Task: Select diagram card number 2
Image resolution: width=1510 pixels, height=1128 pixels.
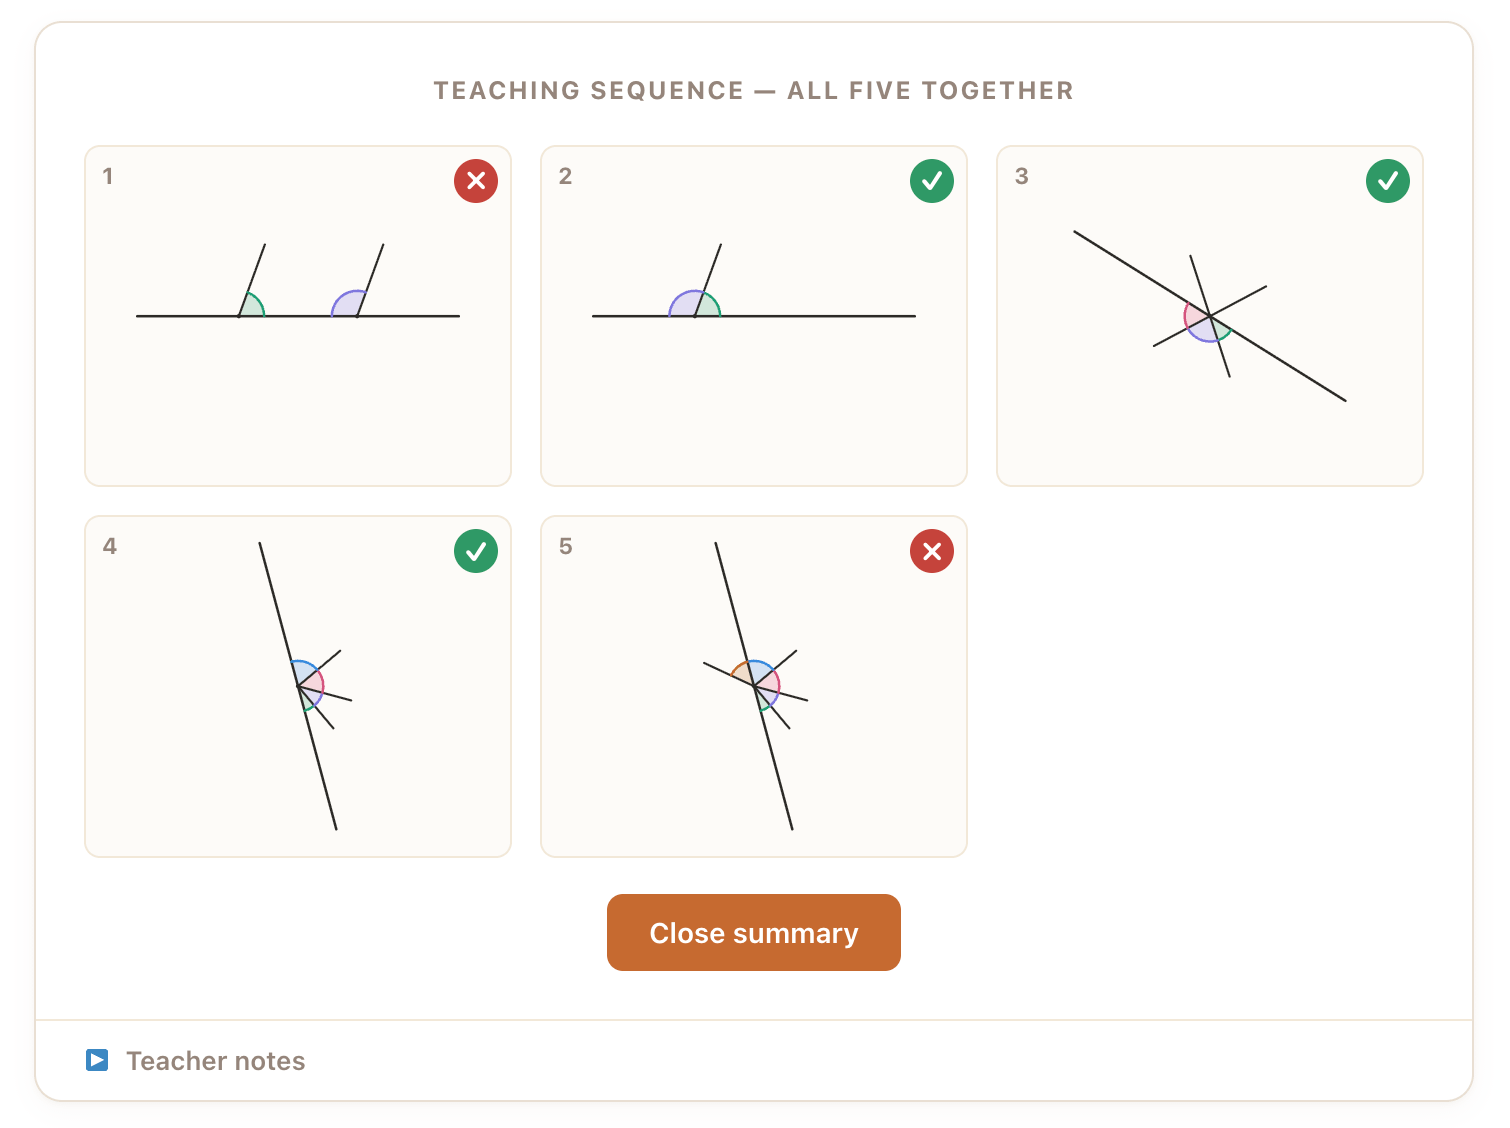Action: tap(754, 316)
